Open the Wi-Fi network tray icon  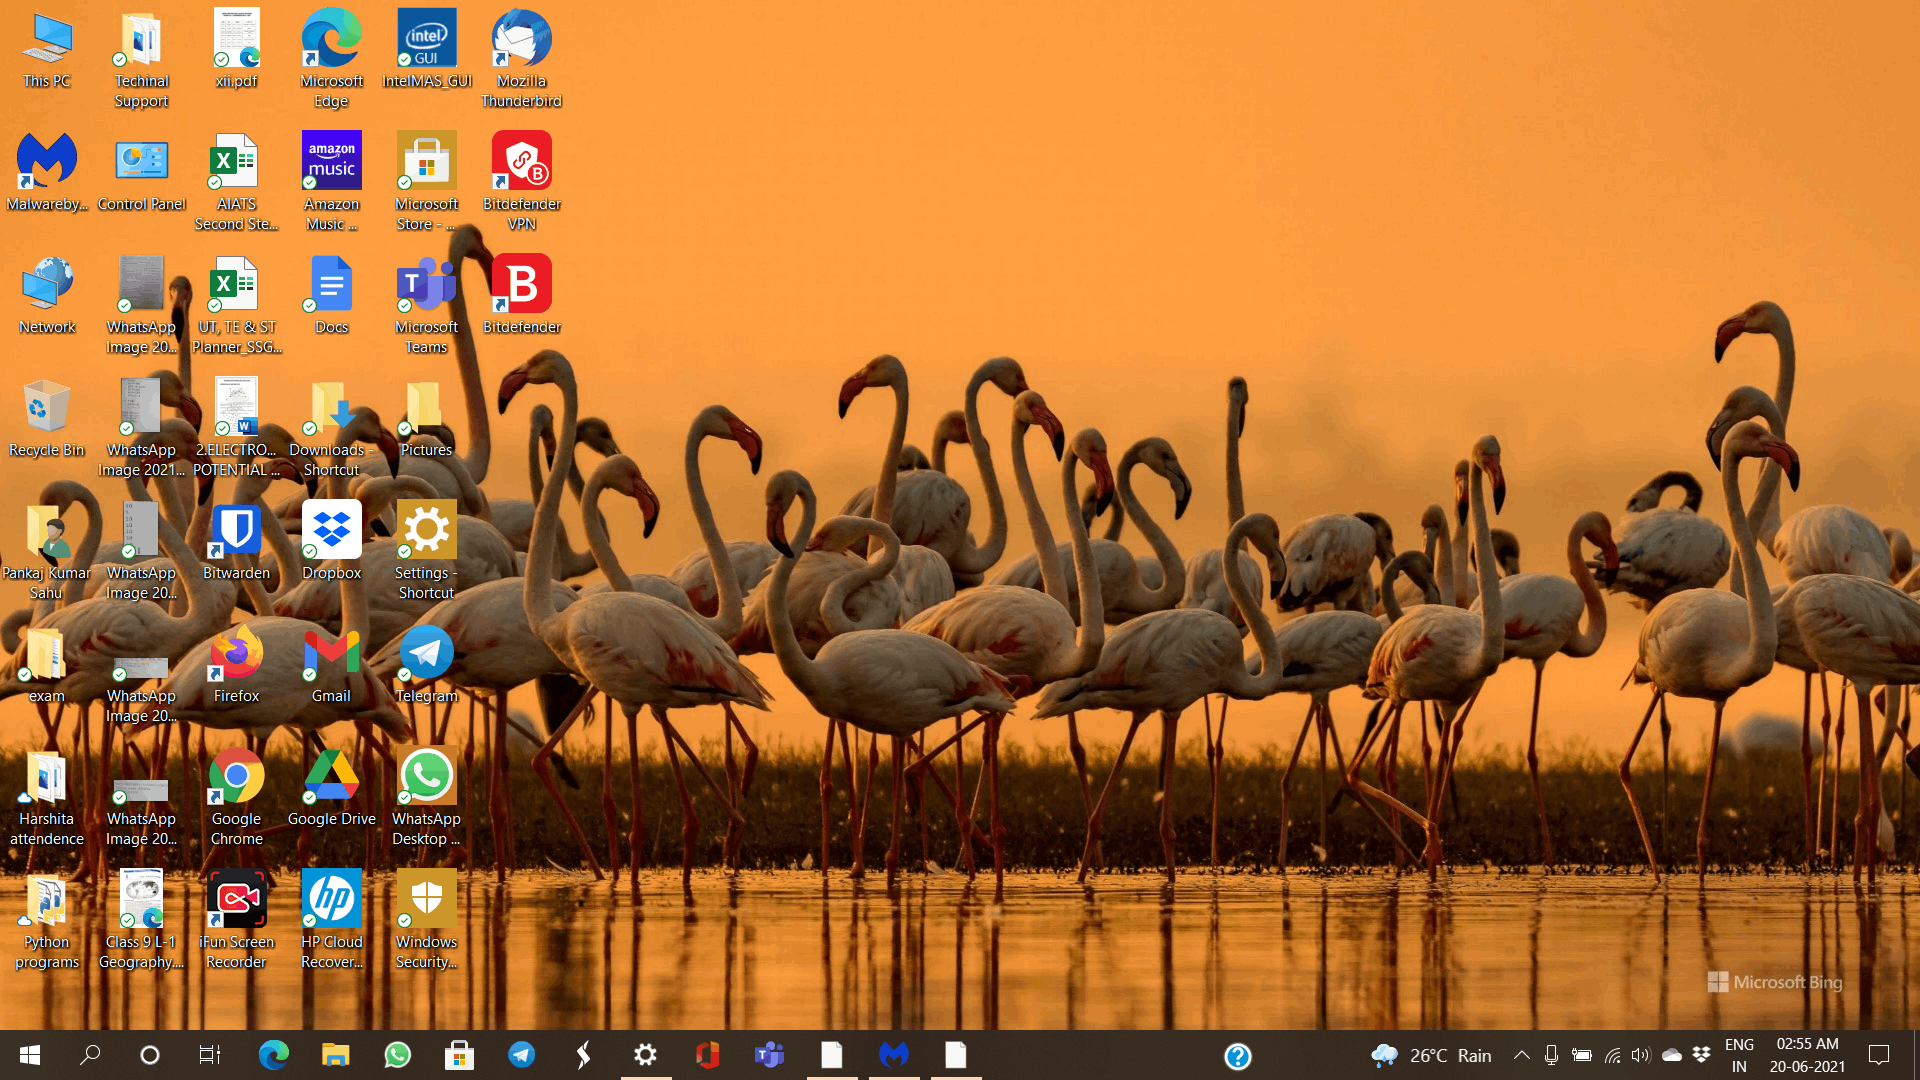click(x=1612, y=1055)
